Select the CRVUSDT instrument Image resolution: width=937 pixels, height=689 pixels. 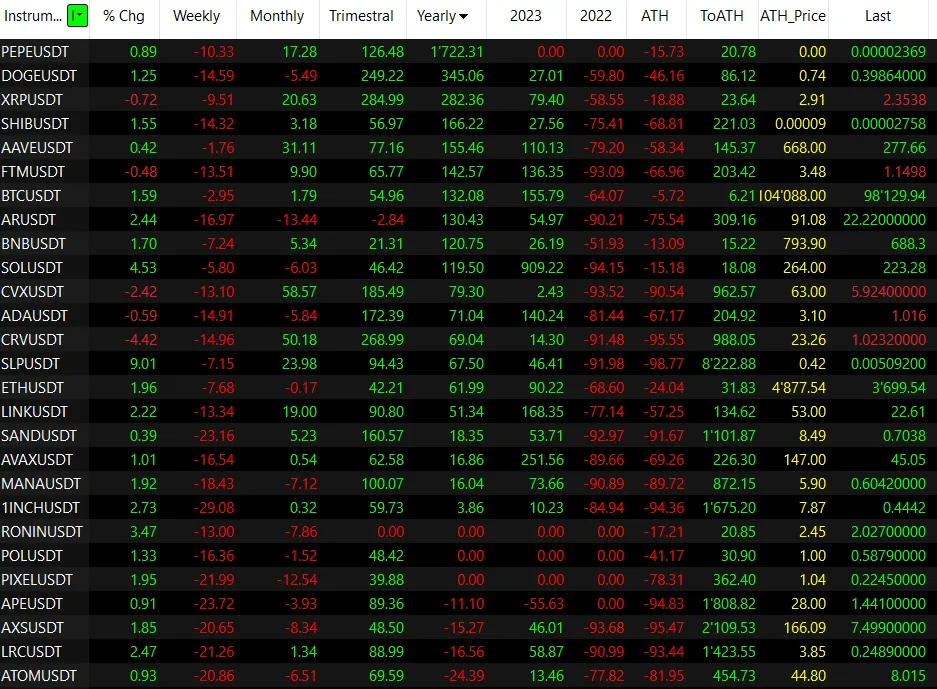pyautogui.click(x=32, y=339)
